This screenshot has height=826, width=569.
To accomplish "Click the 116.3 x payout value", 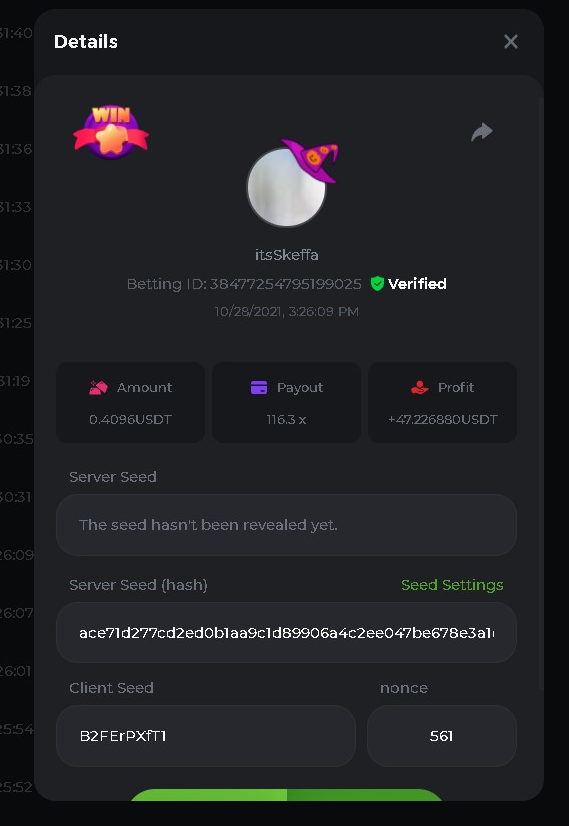I will click(286, 420).
